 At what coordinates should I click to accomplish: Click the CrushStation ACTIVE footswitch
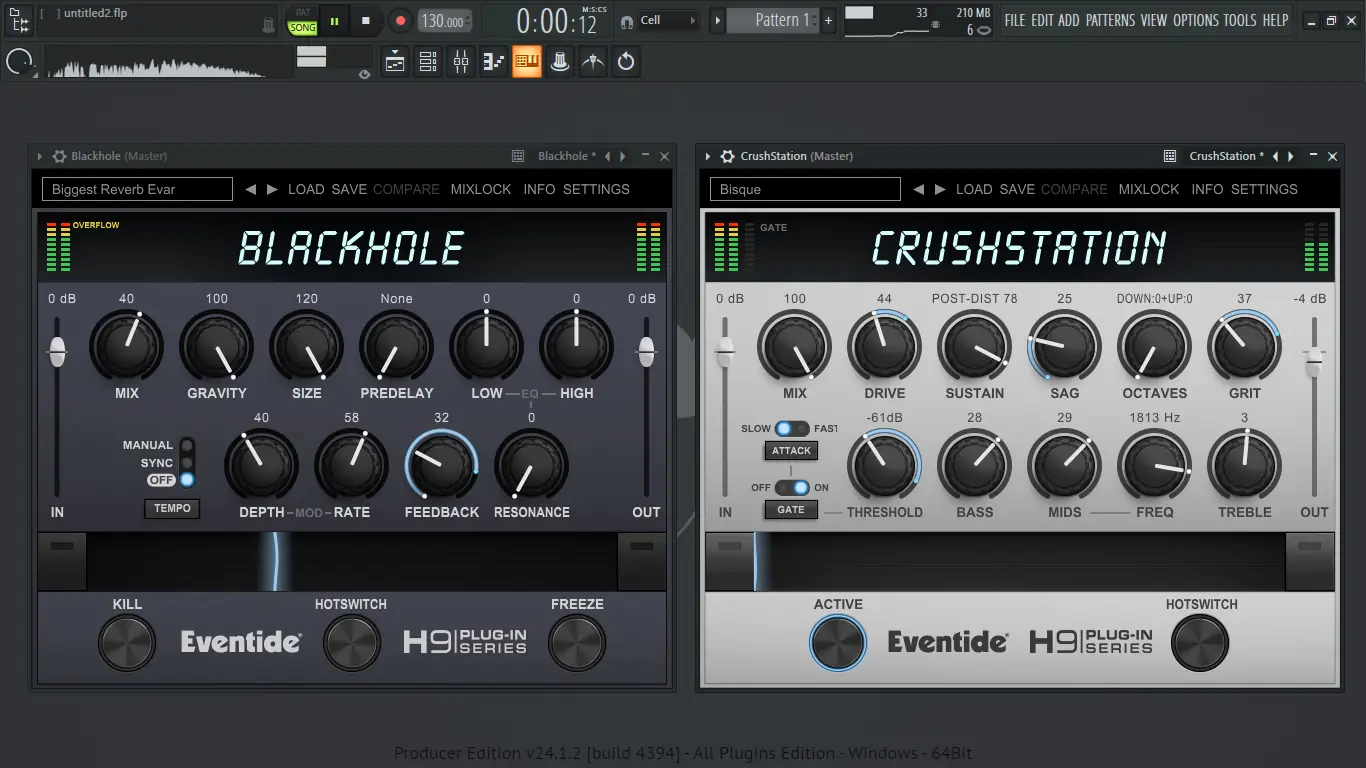[x=838, y=642]
